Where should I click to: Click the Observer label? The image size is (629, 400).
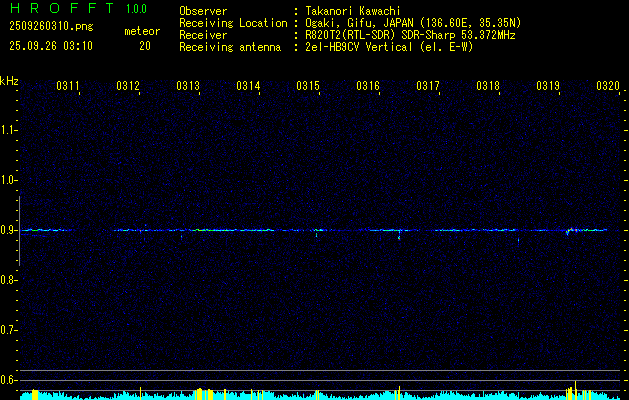click(x=203, y=11)
